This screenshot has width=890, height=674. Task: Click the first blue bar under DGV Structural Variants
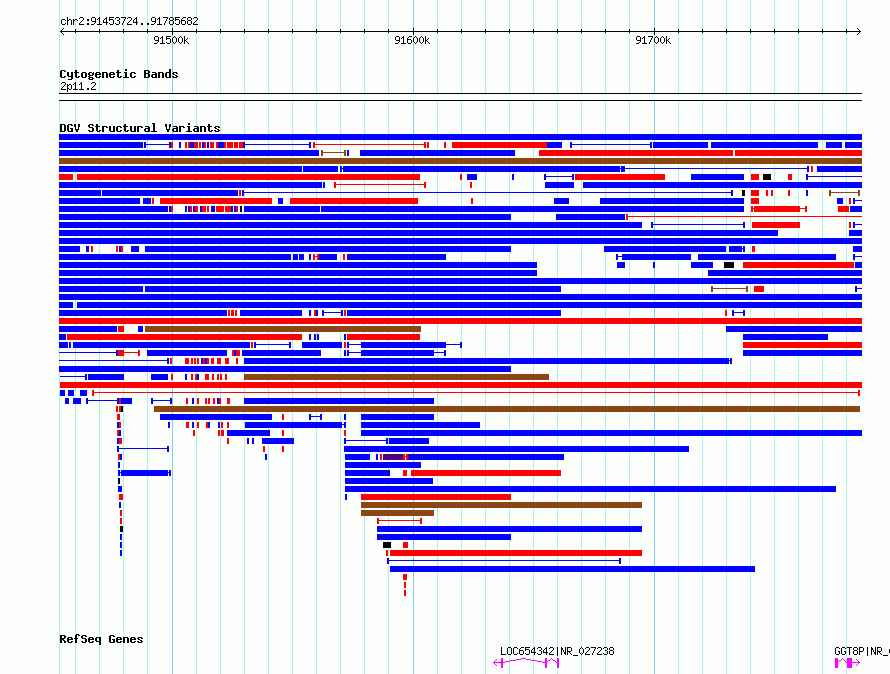click(x=460, y=137)
